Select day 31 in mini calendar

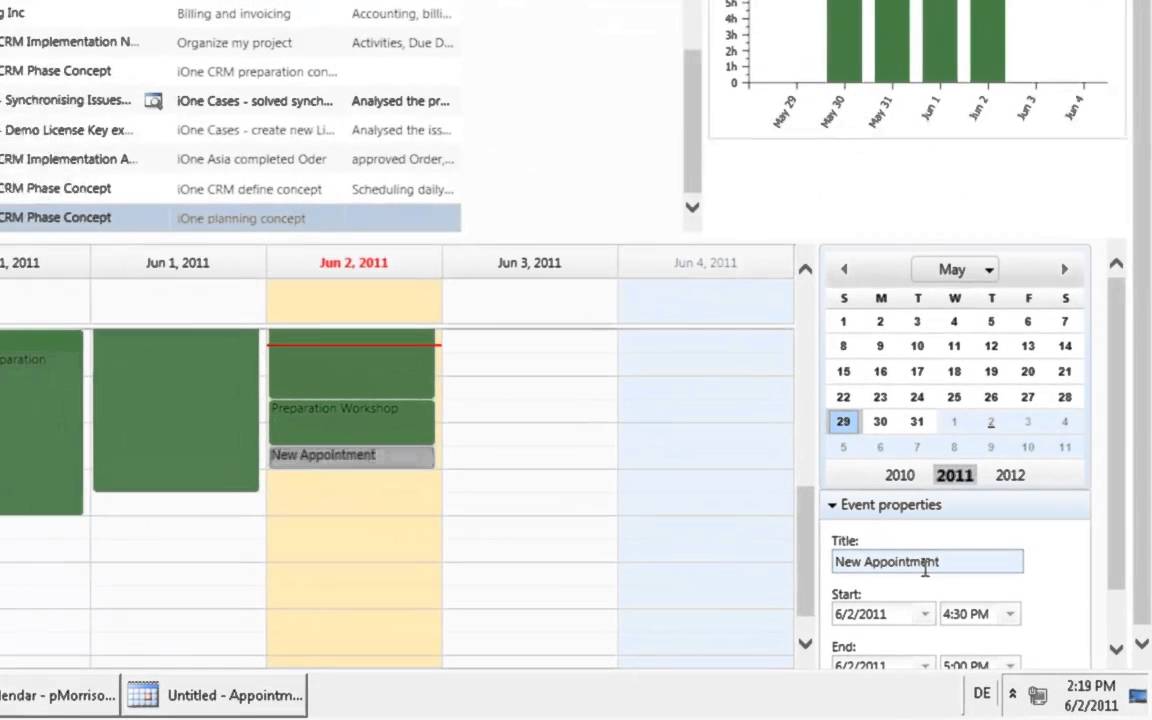point(917,422)
